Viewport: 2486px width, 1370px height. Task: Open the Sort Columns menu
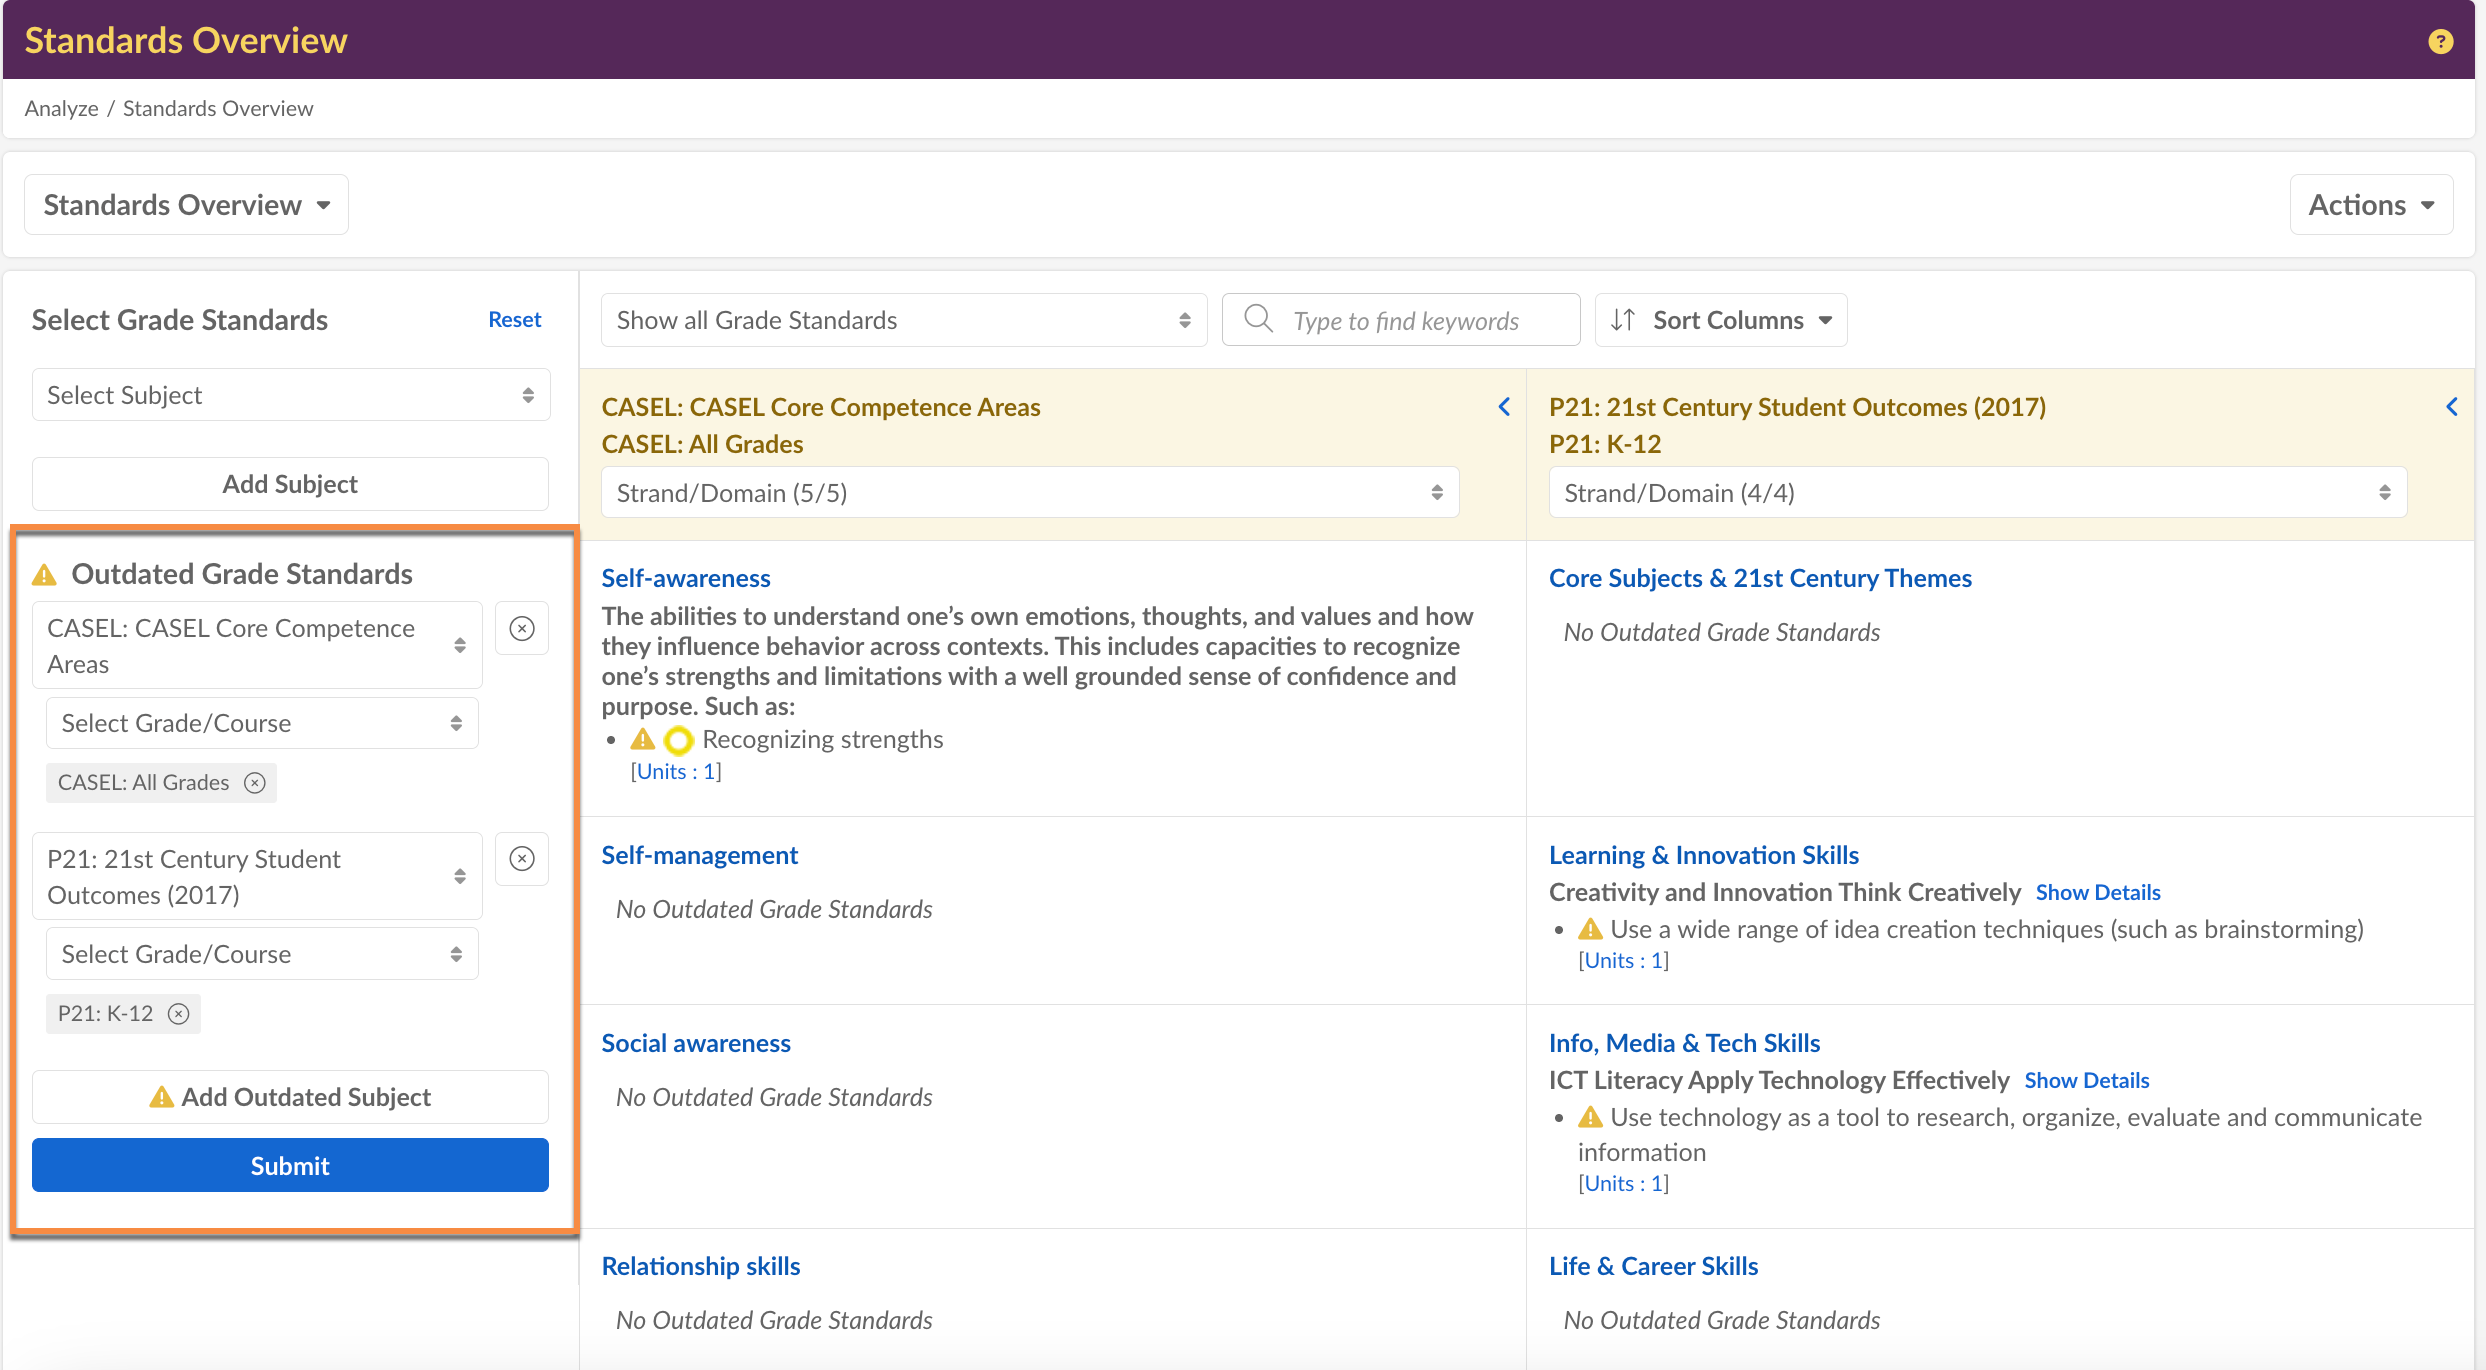click(x=1721, y=320)
